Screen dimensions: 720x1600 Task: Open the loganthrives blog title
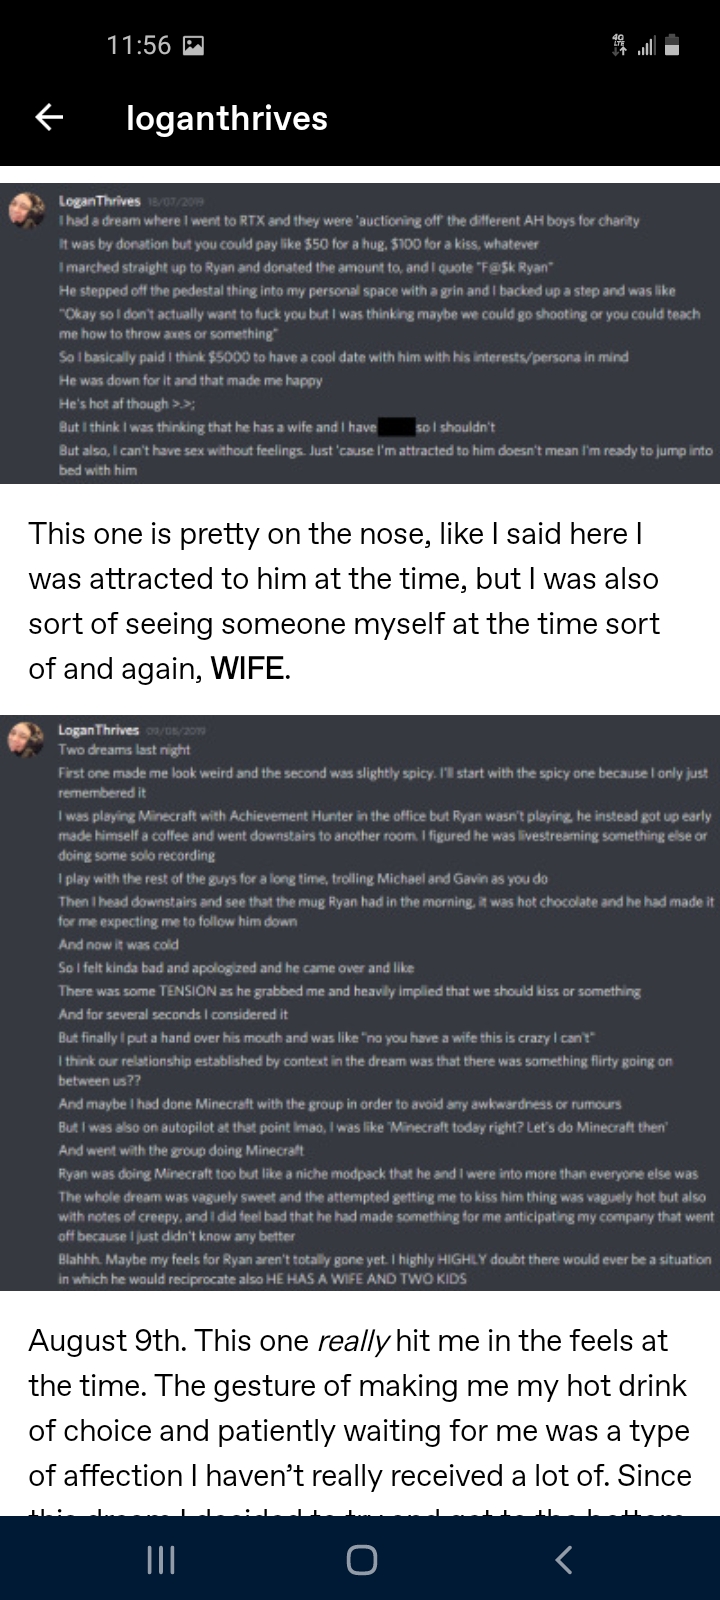[227, 118]
